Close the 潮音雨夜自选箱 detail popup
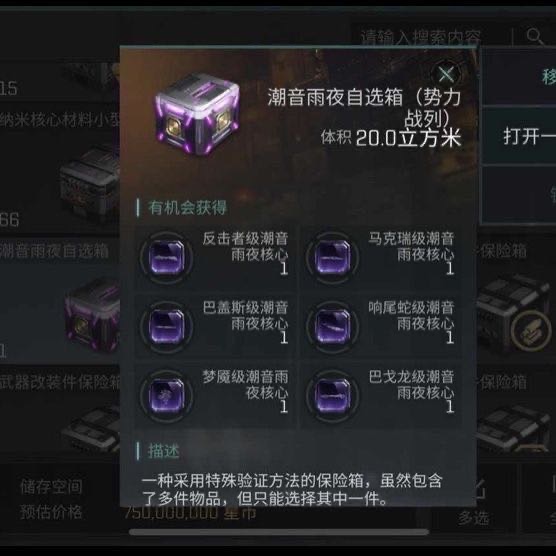Image resolution: width=556 pixels, height=556 pixels. (446, 74)
